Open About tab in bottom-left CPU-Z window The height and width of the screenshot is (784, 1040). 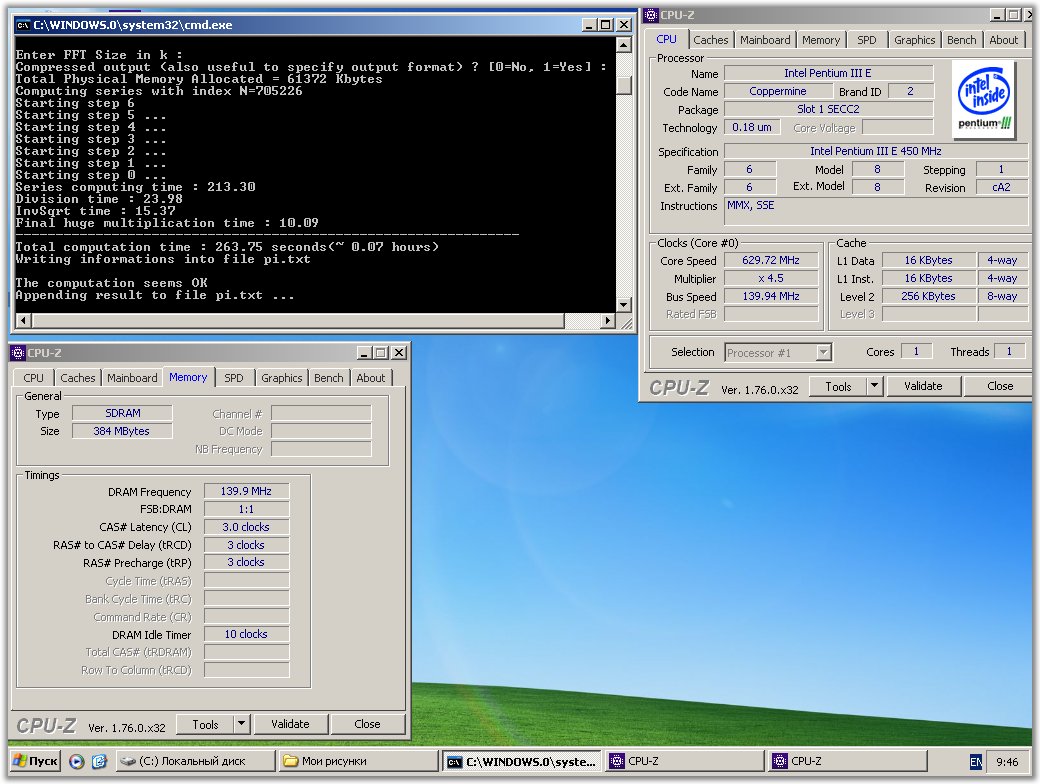pyautogui.click(x=370, y=377)
